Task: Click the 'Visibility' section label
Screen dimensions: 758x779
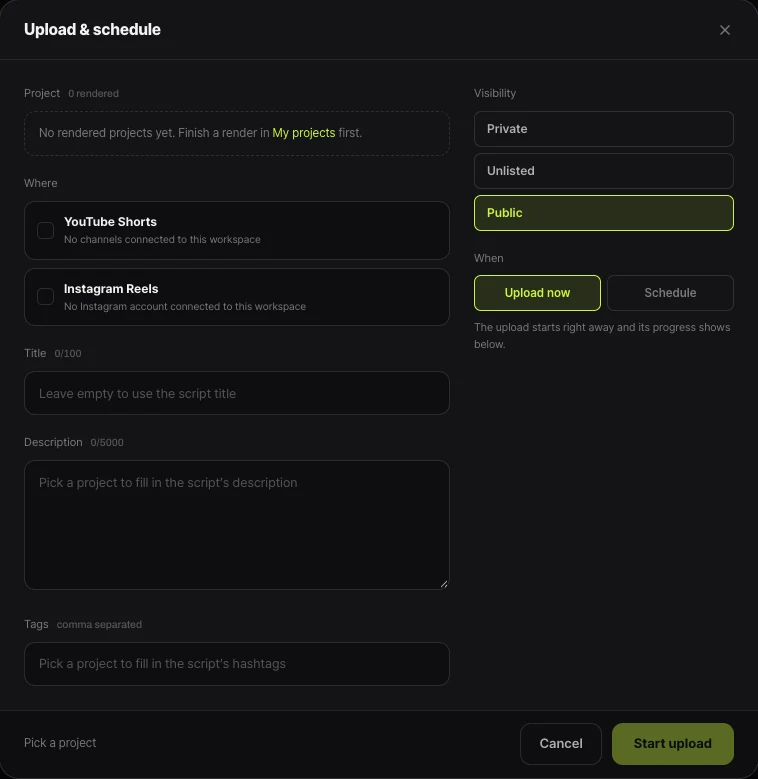Action: tap(495, 93)
